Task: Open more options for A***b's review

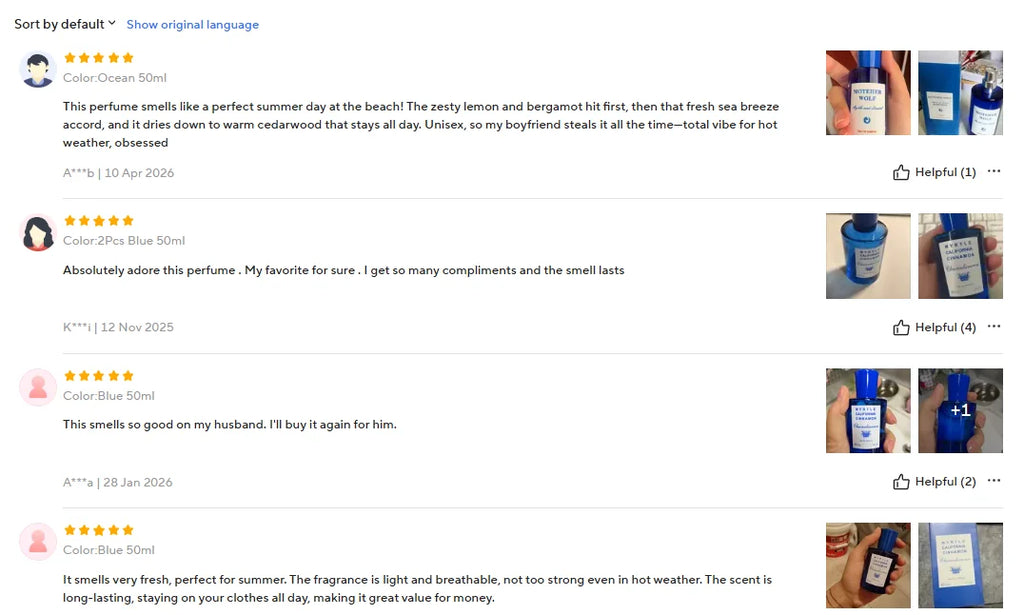Action: (x=993, y=171)
